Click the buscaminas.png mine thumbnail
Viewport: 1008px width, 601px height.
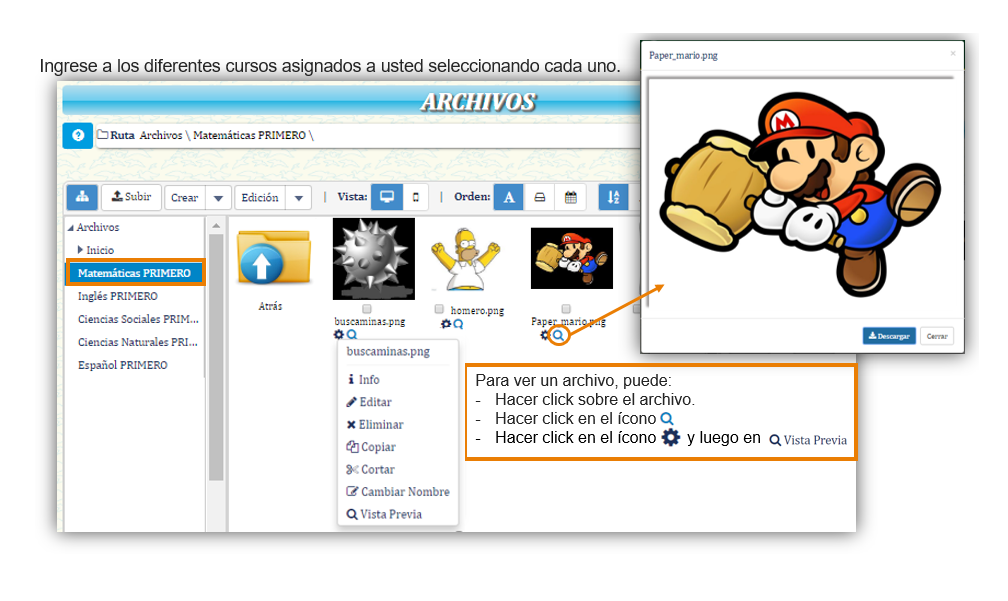[x=374, y=259]
